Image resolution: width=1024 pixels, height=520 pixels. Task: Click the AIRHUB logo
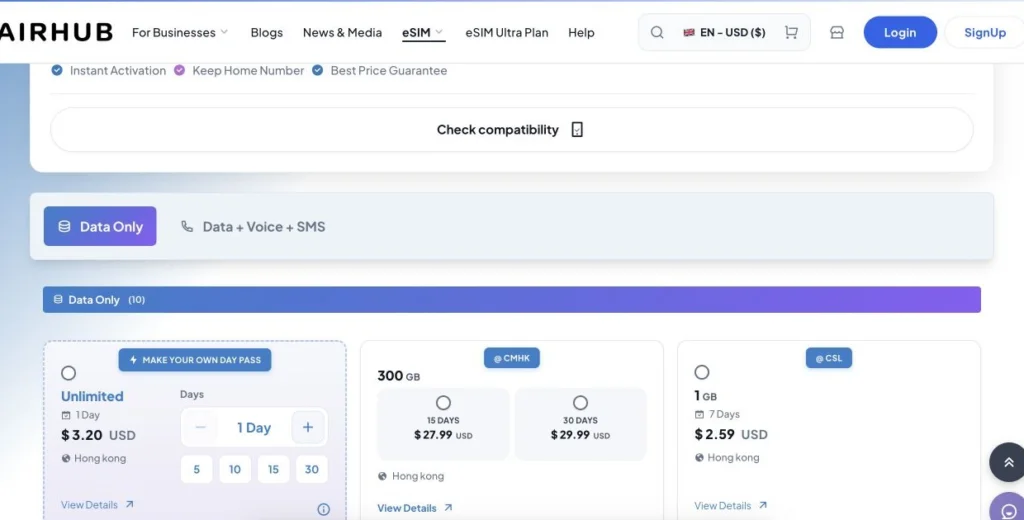pos(56,32)
